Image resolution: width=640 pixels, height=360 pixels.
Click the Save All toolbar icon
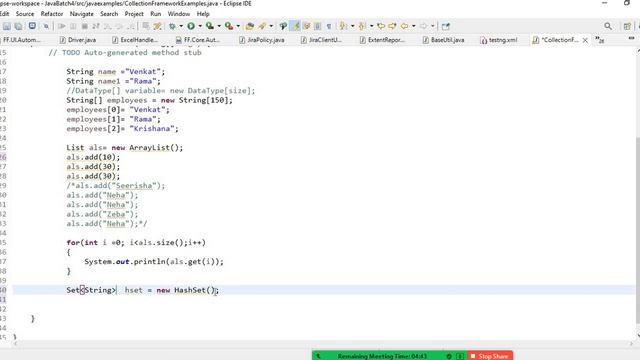18,26
